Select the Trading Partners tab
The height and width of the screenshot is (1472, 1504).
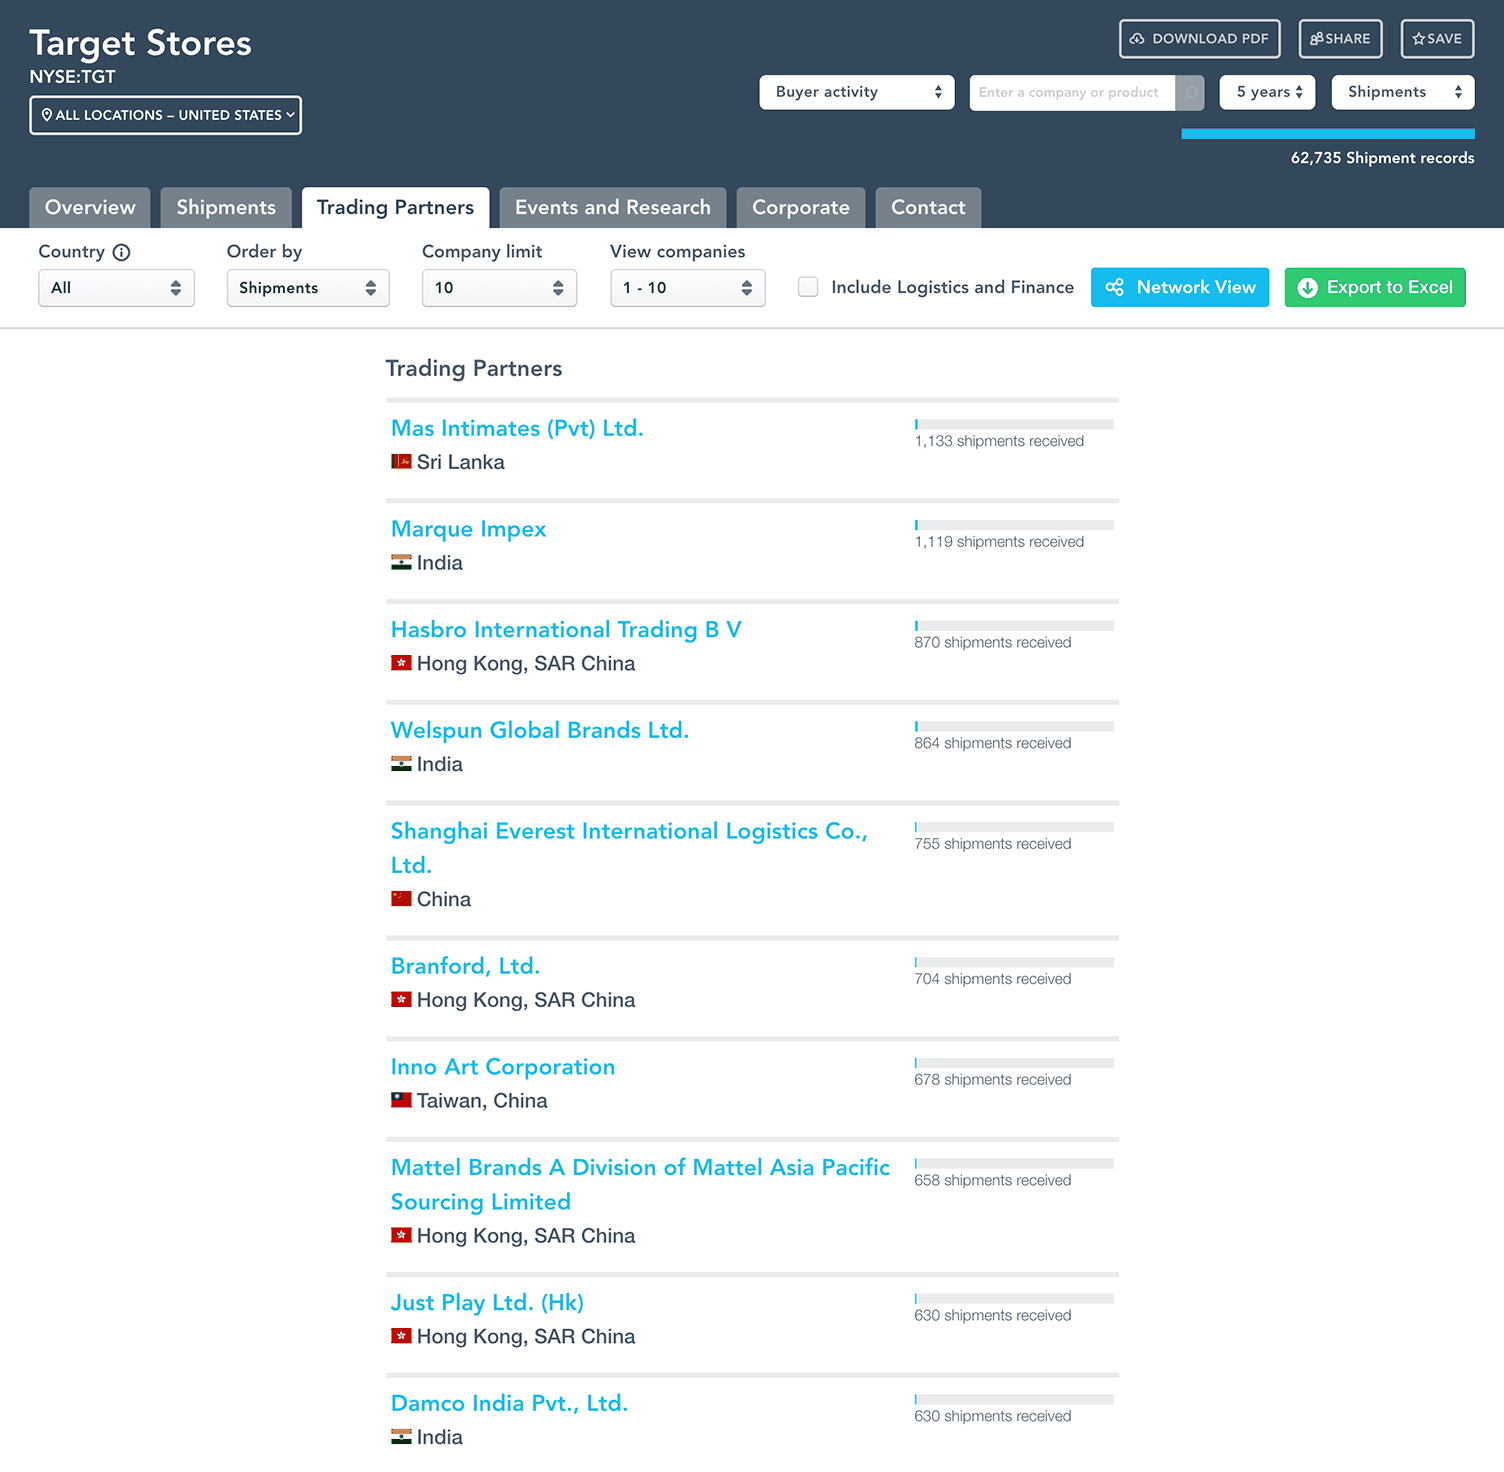[x=395, y=208]
